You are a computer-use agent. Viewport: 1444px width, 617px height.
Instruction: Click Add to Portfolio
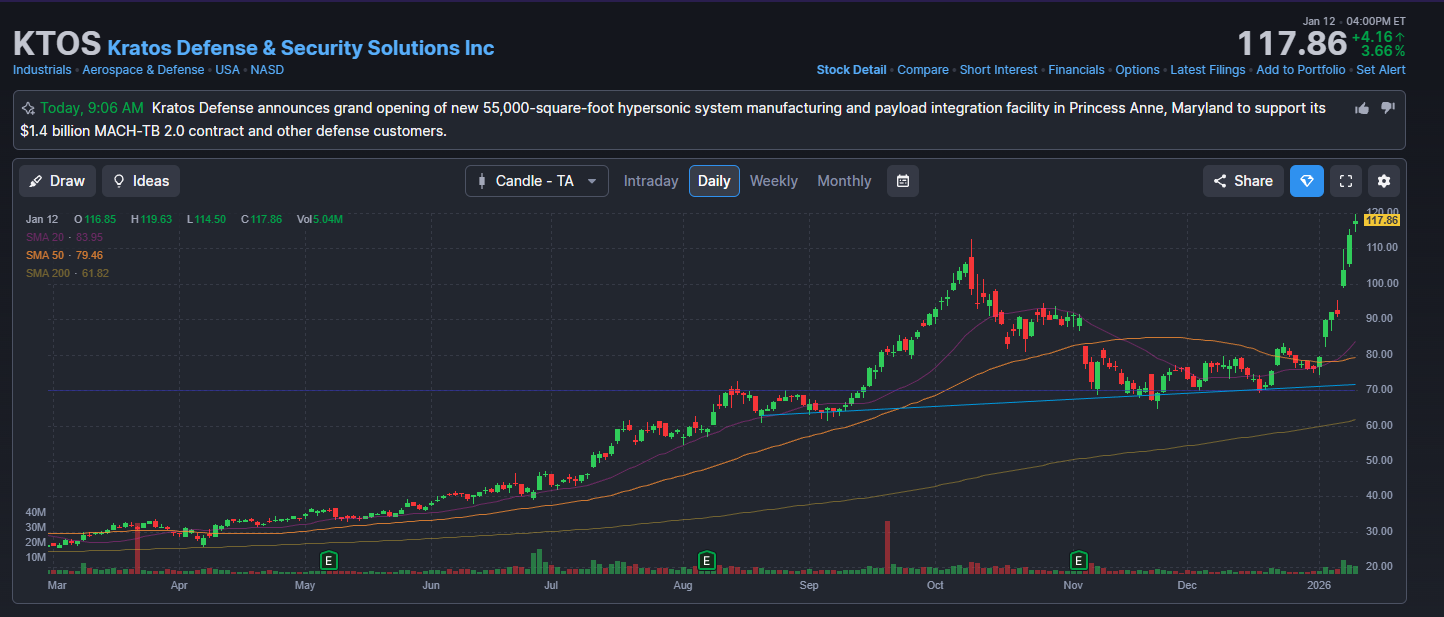[x=1301, y=70]
